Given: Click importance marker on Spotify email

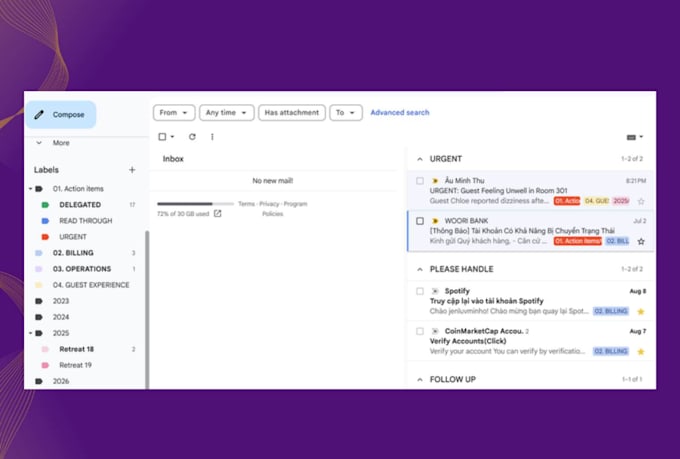Looking at the screenshot, I should [435, 291].
